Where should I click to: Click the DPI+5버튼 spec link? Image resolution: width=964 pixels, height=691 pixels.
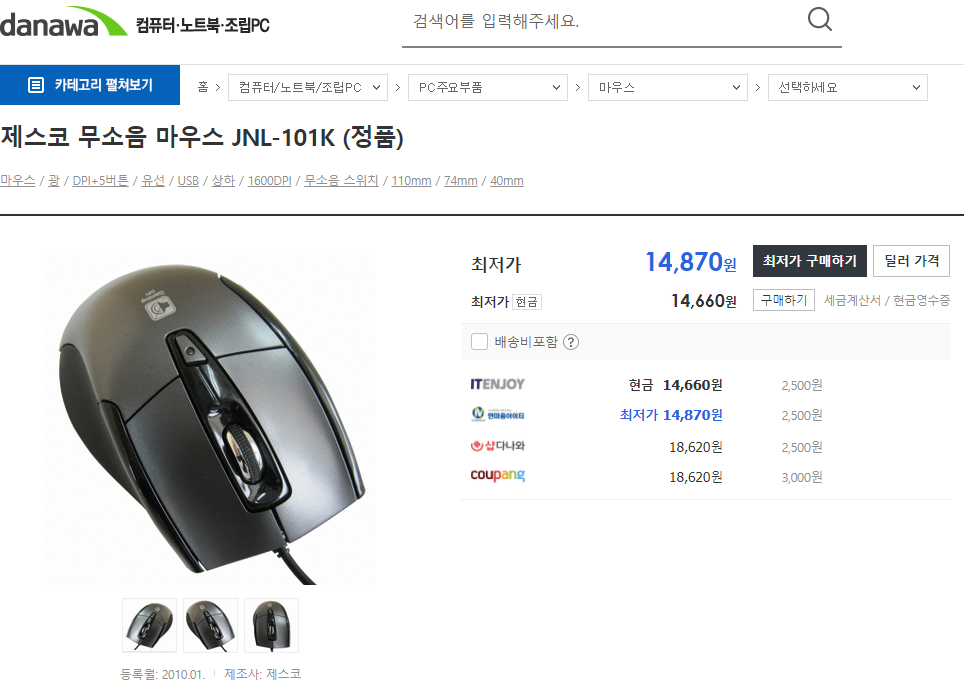100,181
